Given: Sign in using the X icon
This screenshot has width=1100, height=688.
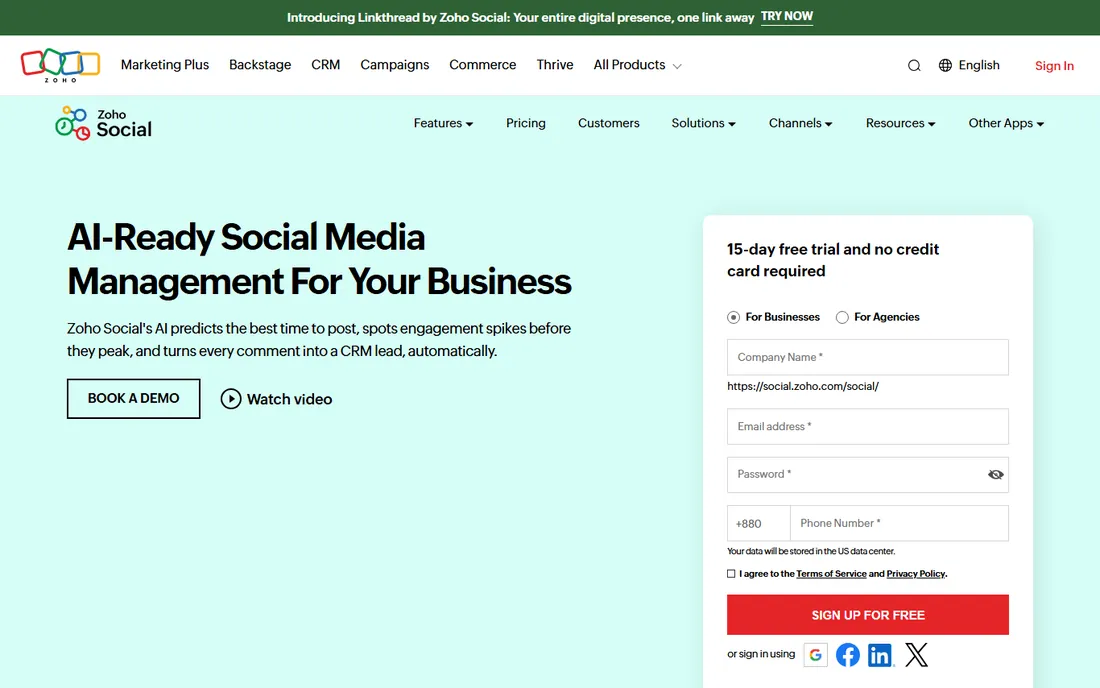Looking at the screenshot, I should click(x=916, y=654).
